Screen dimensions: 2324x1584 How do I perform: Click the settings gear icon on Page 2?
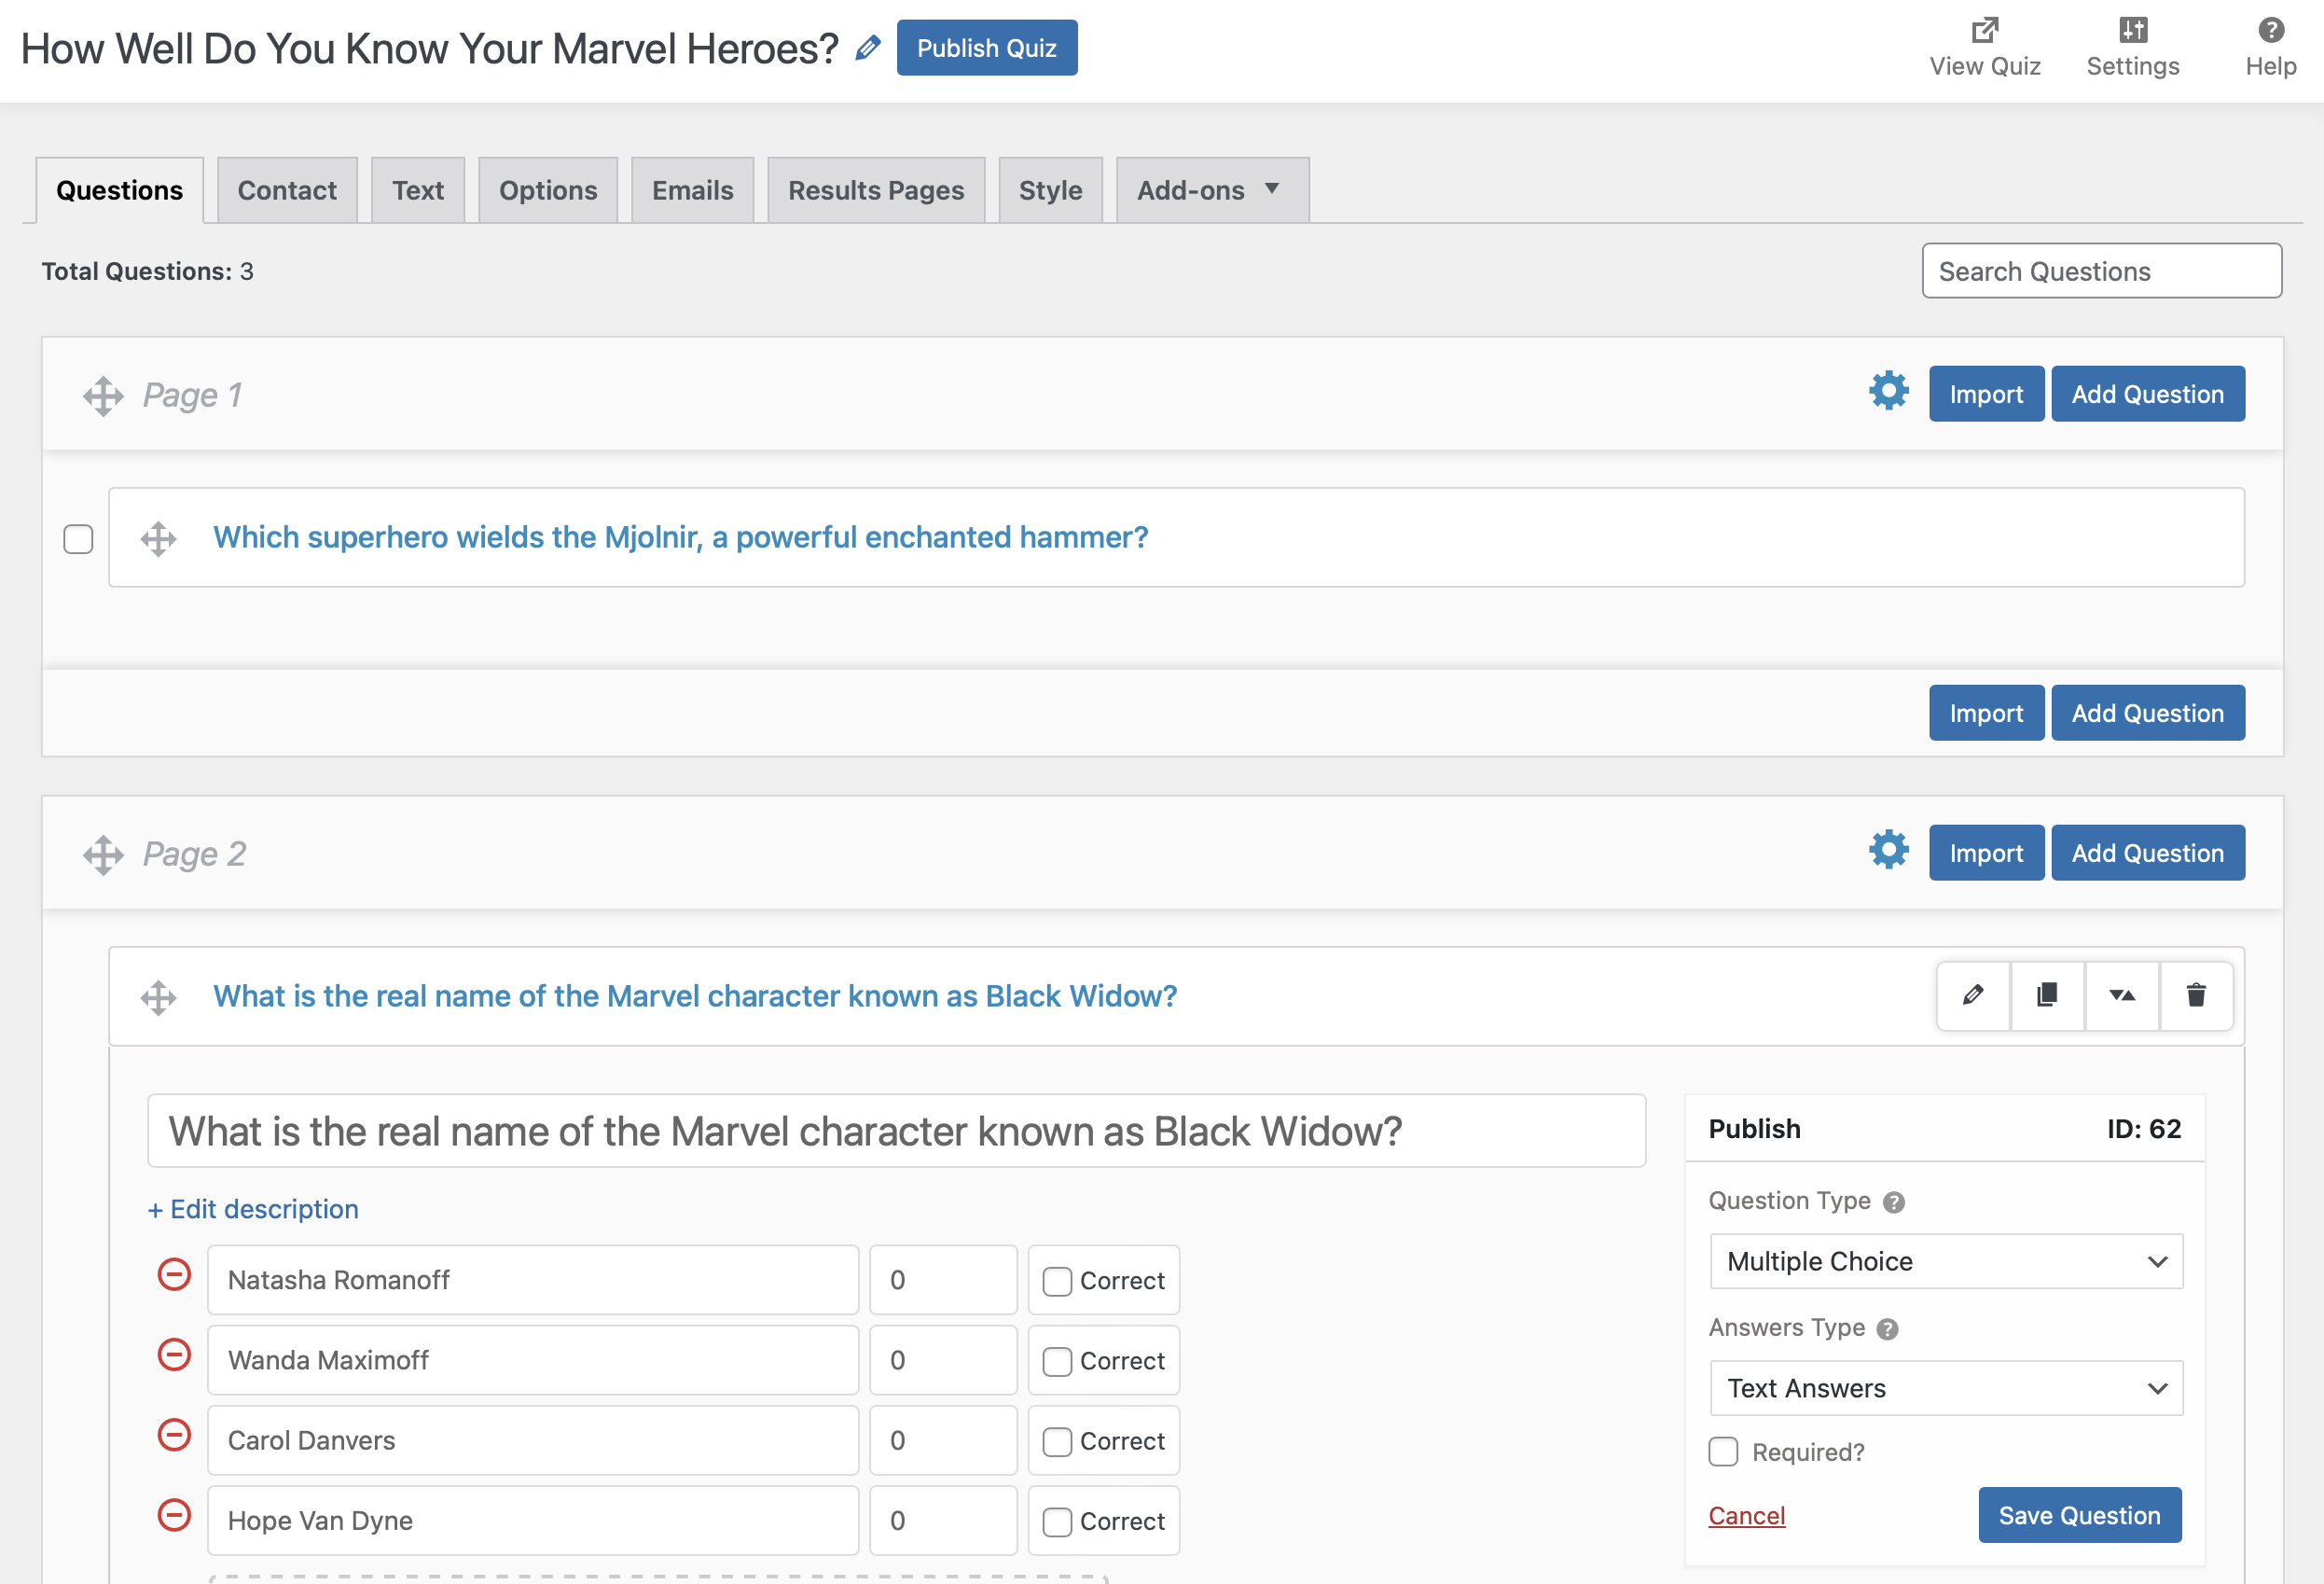pyautogui.click(x=1888, y=851)
